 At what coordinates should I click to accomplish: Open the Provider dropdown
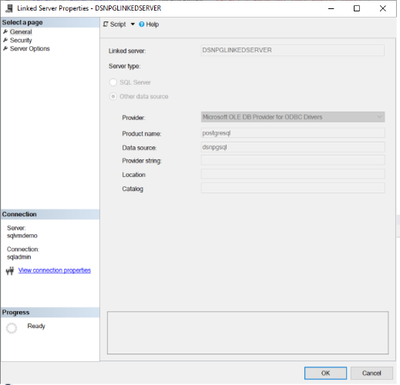(293, 117)
